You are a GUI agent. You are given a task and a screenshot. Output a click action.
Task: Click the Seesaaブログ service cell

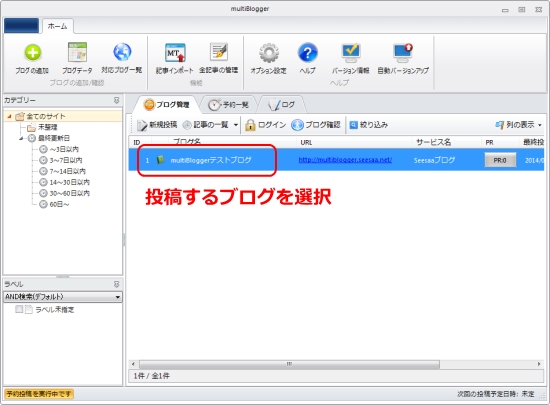point(434,160)
